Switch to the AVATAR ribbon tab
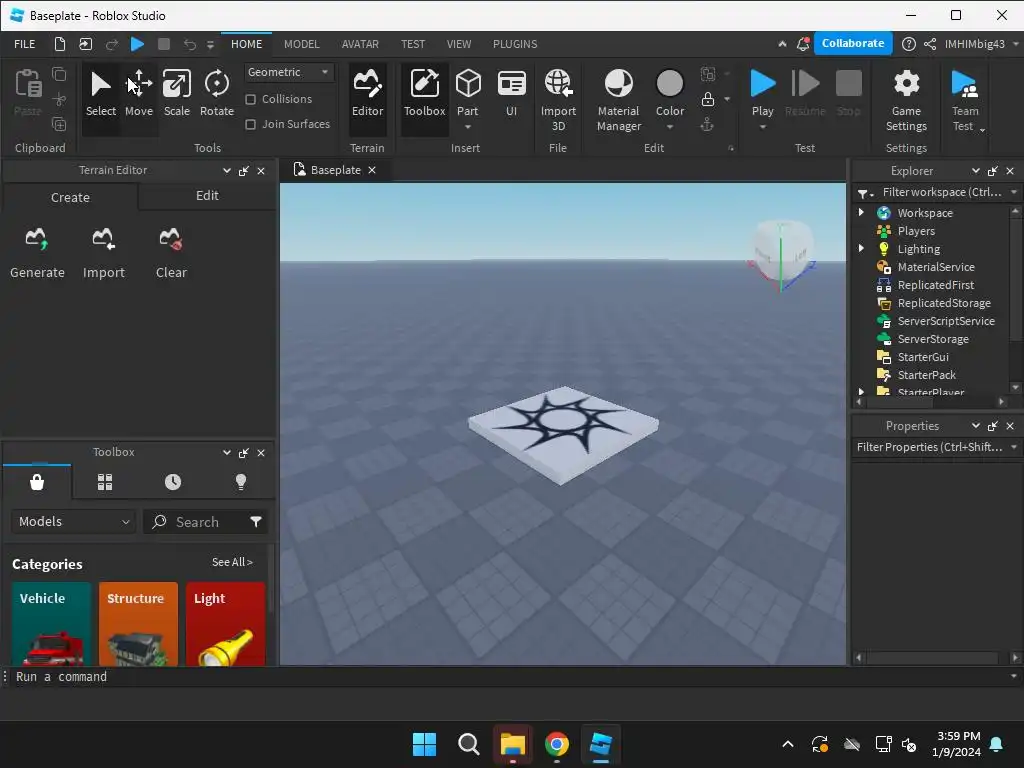1024x768 pixels. point(360,44)
